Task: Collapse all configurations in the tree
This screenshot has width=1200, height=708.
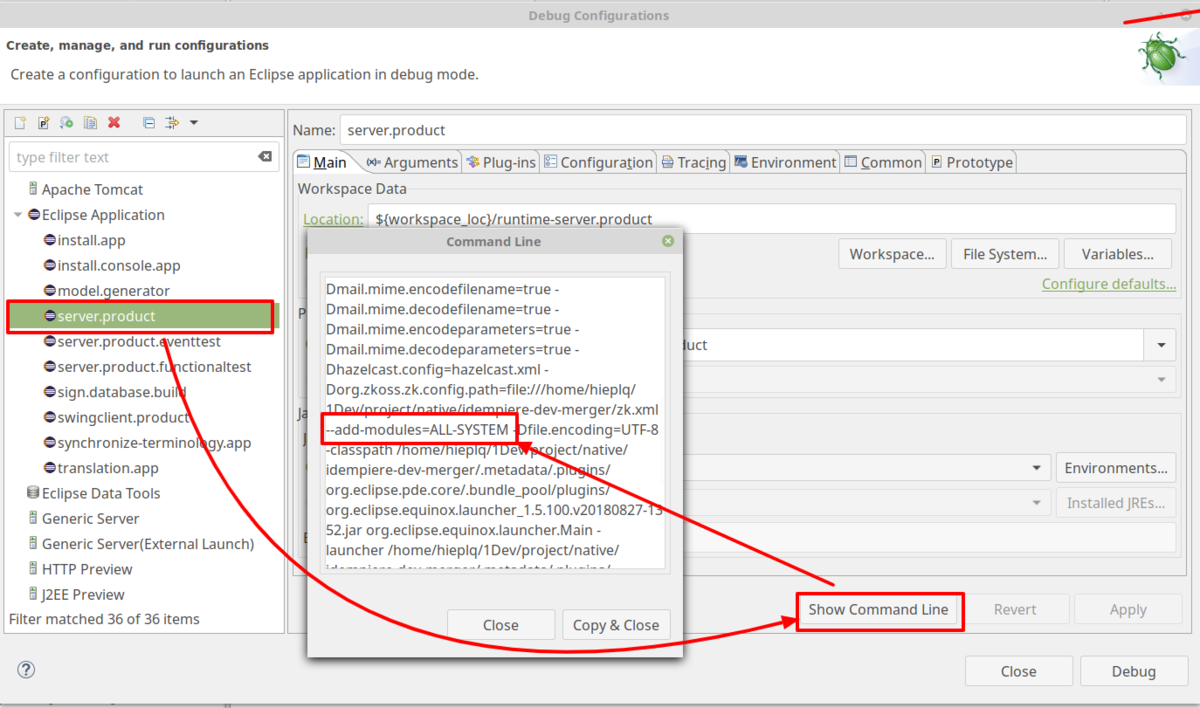Action: pyautogui.click(x=149, y=123)
